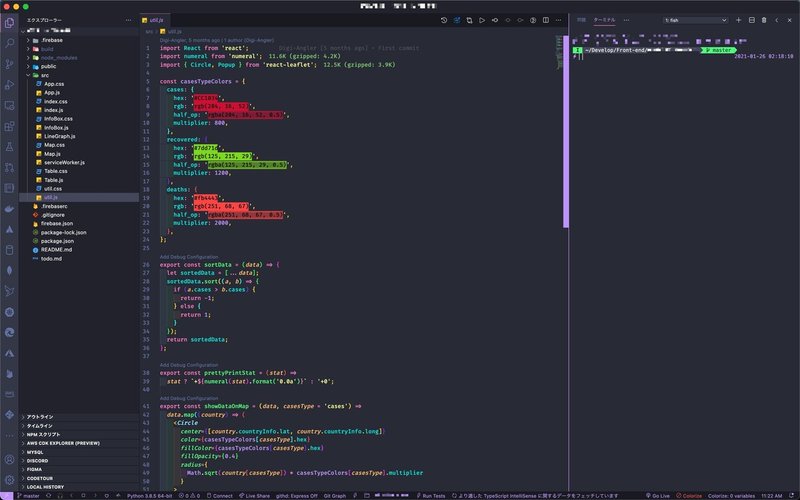Open README.md in file explorer
800x500 pixels.
click(79, 249)
